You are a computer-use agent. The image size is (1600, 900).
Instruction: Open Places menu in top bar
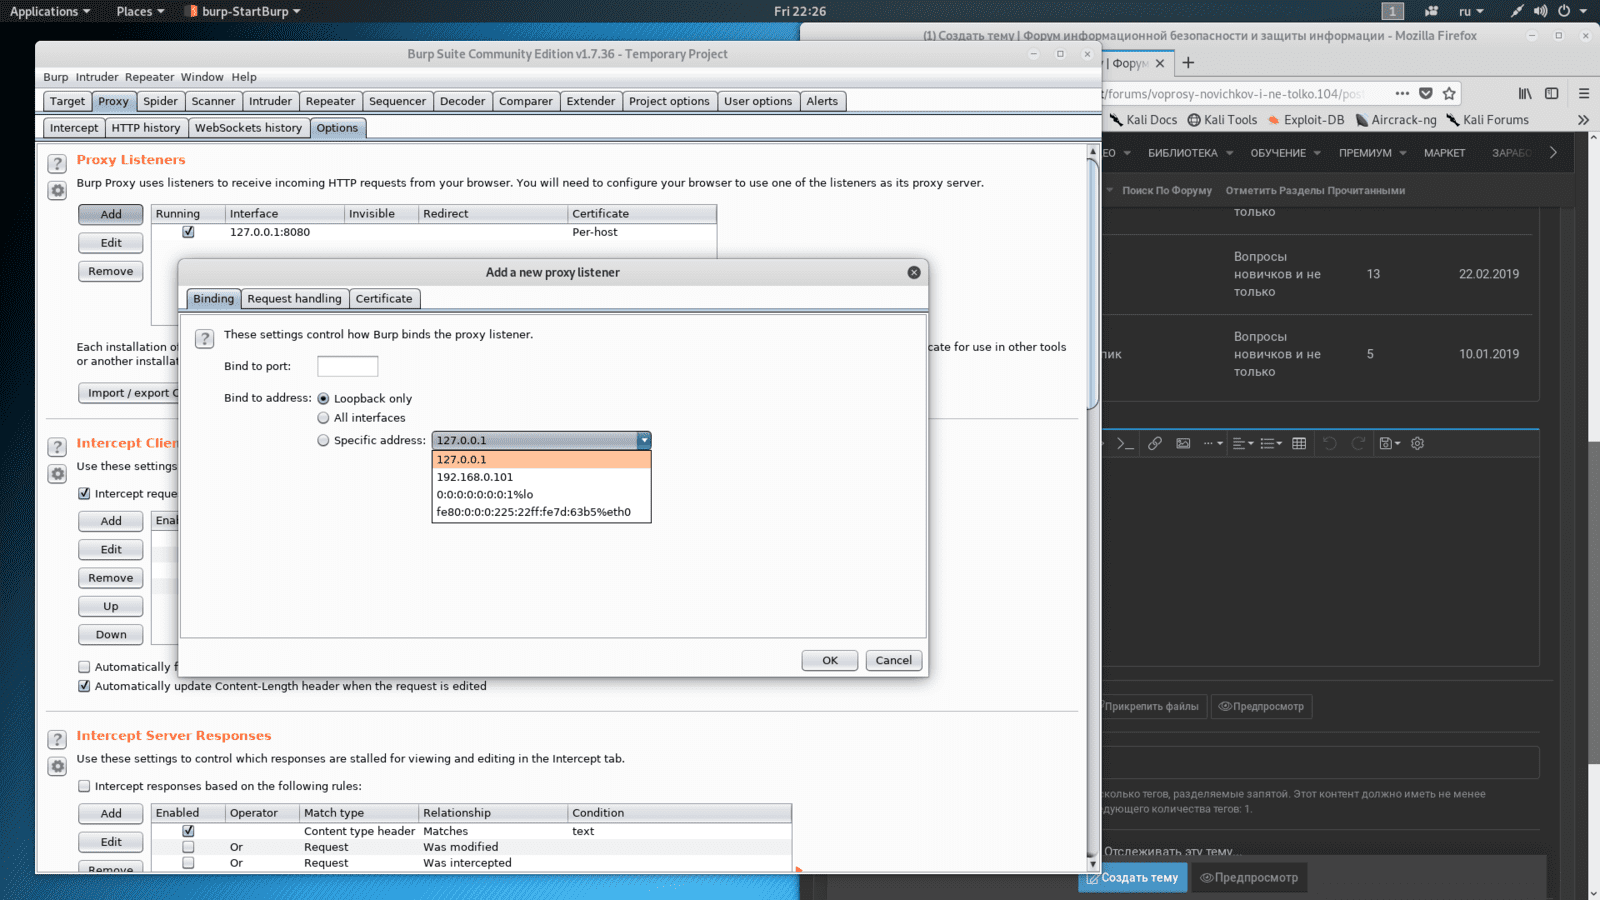(140, 11)
